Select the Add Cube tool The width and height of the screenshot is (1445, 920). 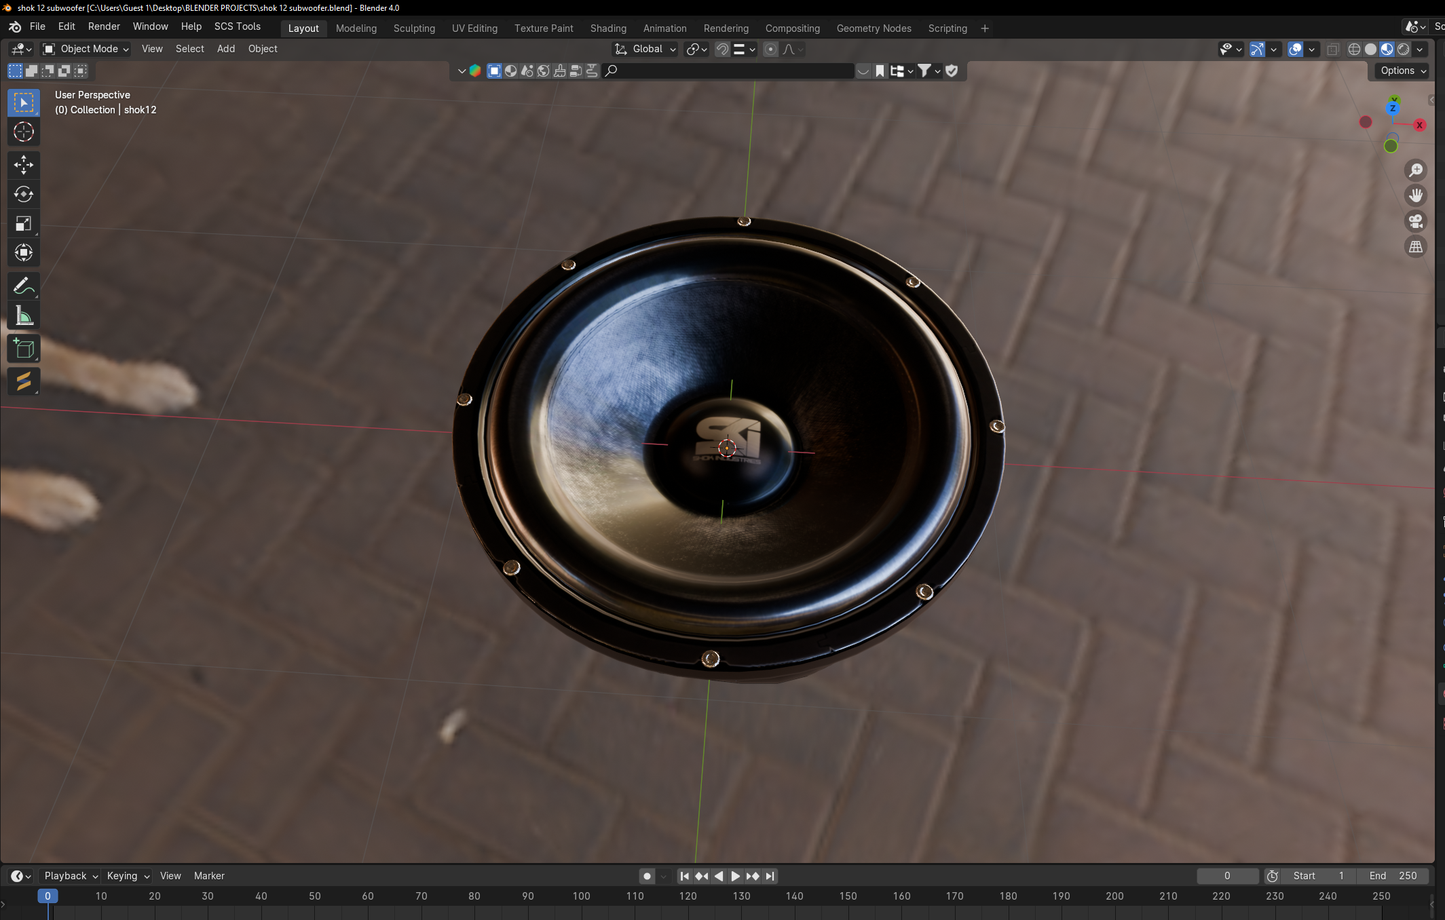pyautogui.click(x=23, y=349)
